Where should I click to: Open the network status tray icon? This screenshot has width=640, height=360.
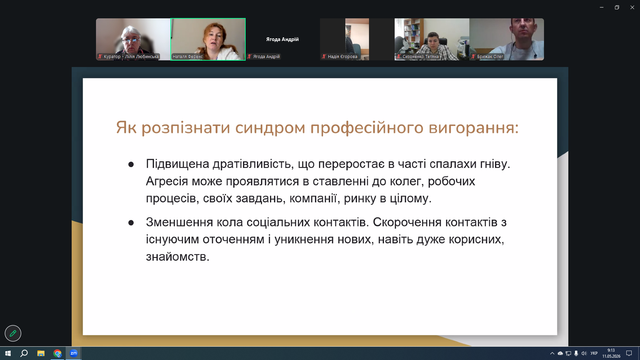tap(568, 353)
